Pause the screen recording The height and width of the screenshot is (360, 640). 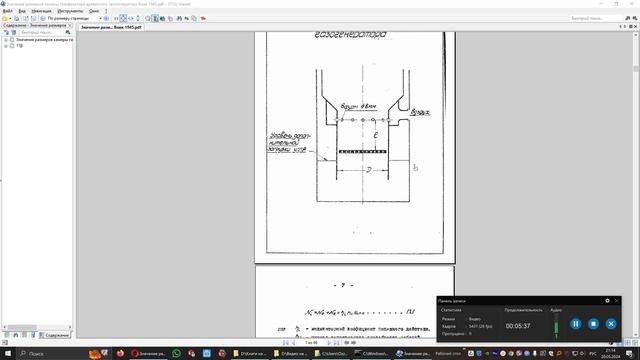pyautogui.click(x=576, y=324)
